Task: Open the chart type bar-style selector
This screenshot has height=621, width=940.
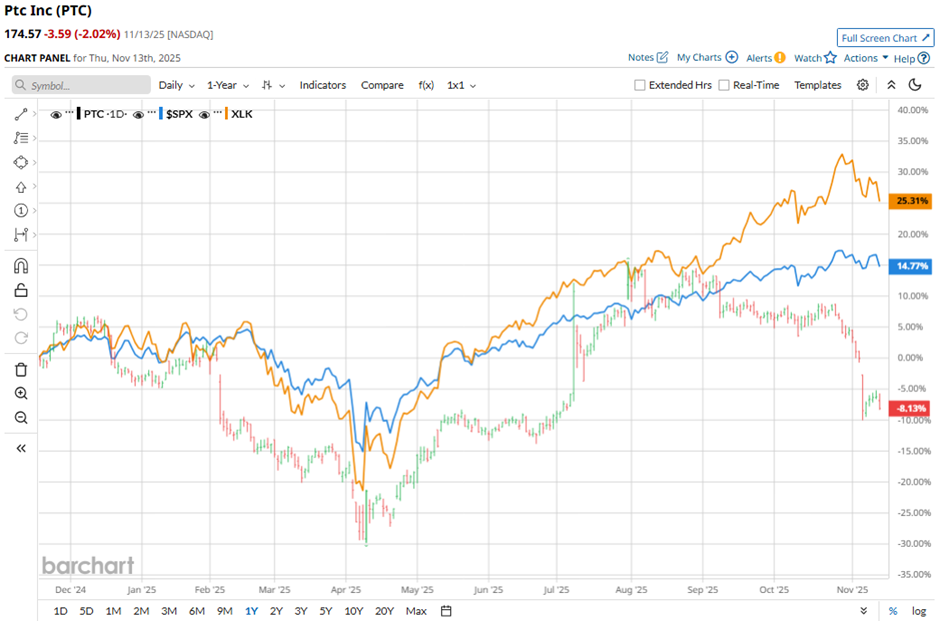Action: (273, 85)
